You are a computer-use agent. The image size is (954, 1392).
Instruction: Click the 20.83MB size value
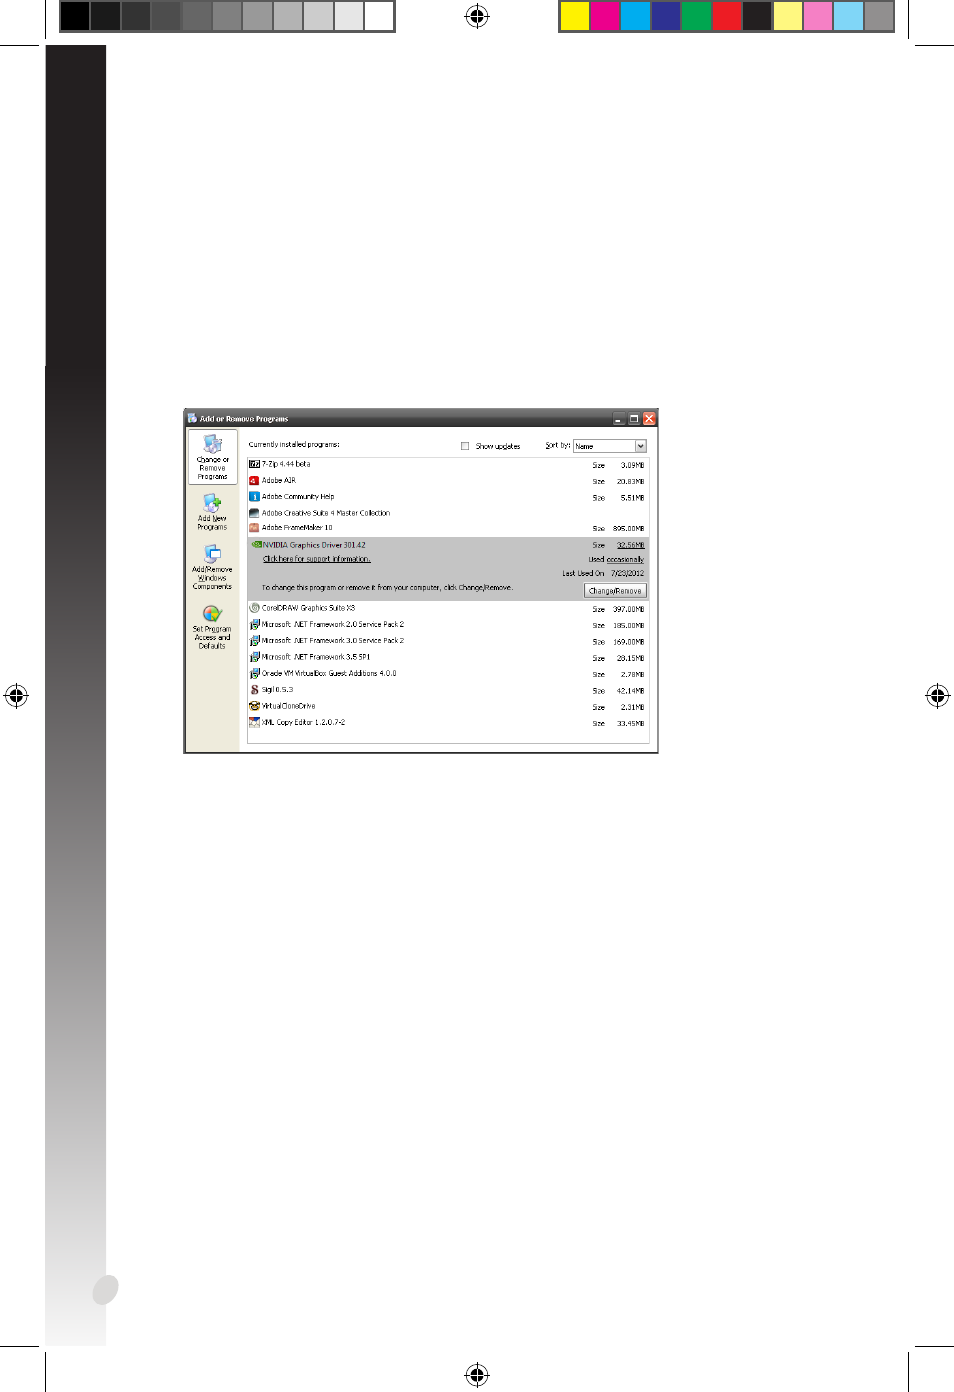[x=630, y=482]
